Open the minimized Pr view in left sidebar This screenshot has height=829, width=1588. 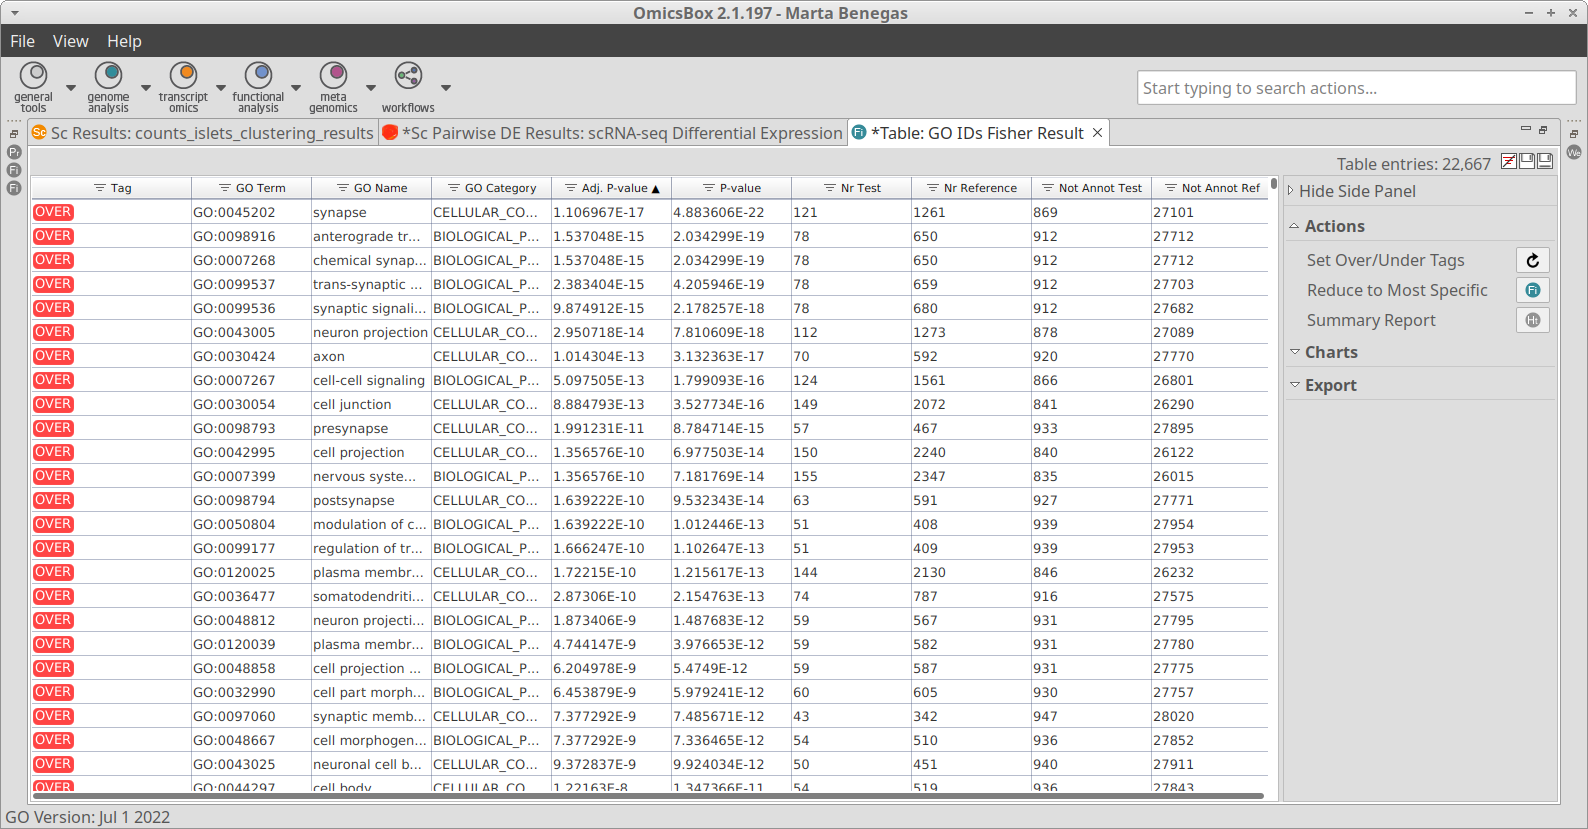coord(14,152)
